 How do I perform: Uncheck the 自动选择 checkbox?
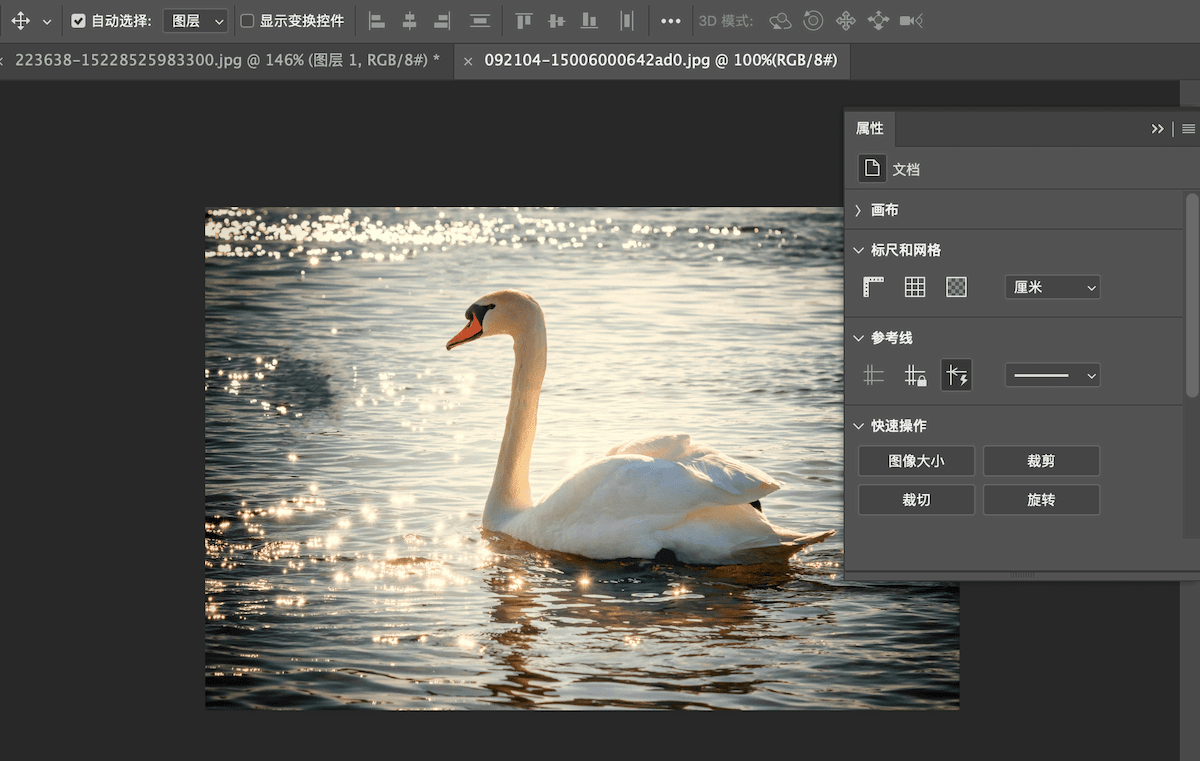pyautogui.click(x=78, y=21)
